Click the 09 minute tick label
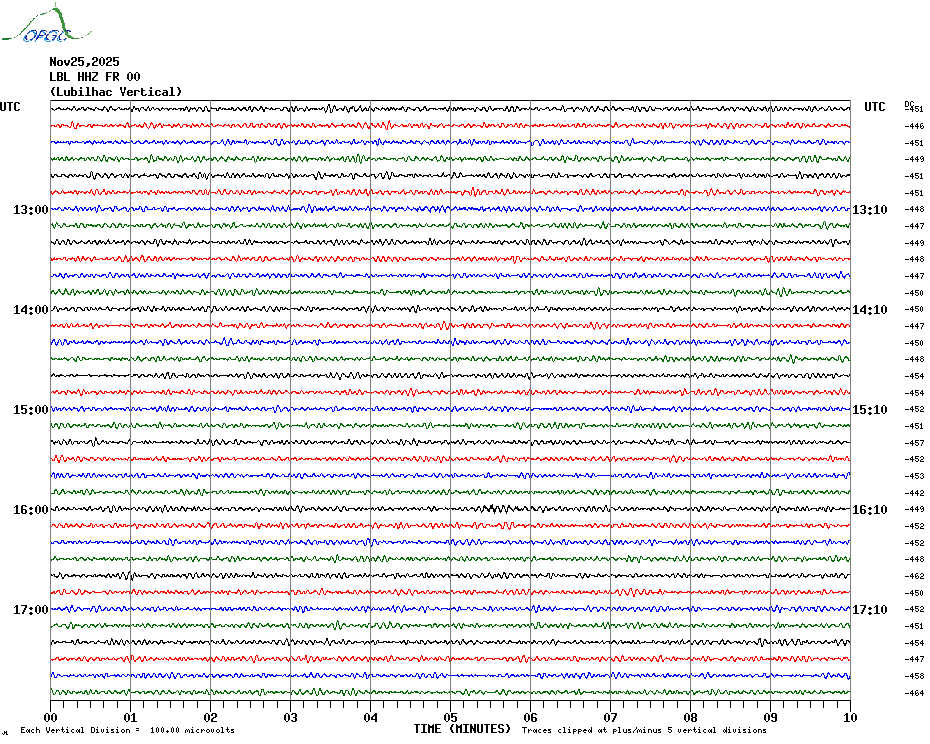The height and width of the screenshot is (744, 930). [x=770, y=717]
